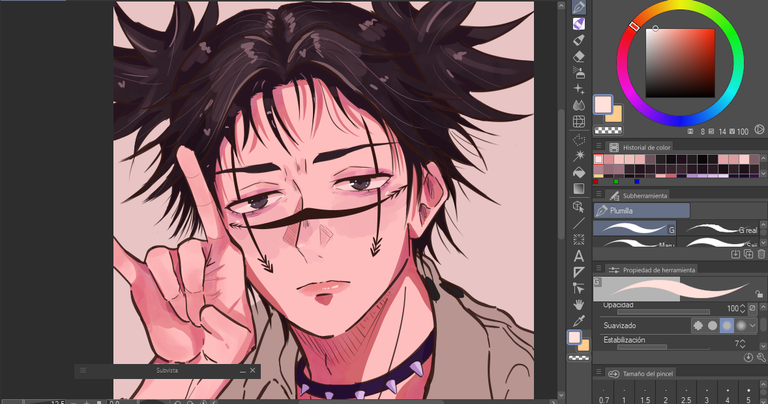This screenshot has width=768, height=404.
Task: Switch to the Tamaño del pincel tab
Action: [640, 374]
